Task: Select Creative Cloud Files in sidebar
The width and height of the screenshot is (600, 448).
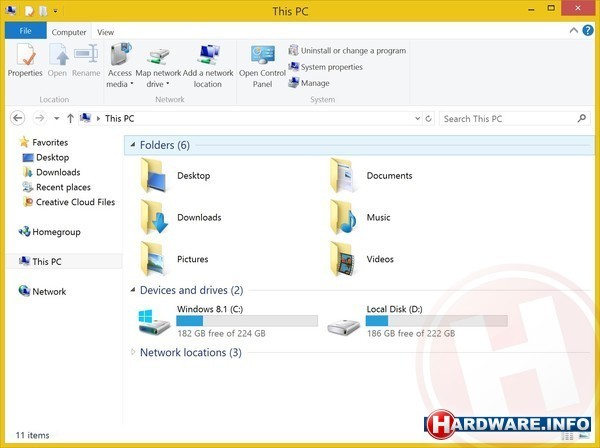Action: 69,202
